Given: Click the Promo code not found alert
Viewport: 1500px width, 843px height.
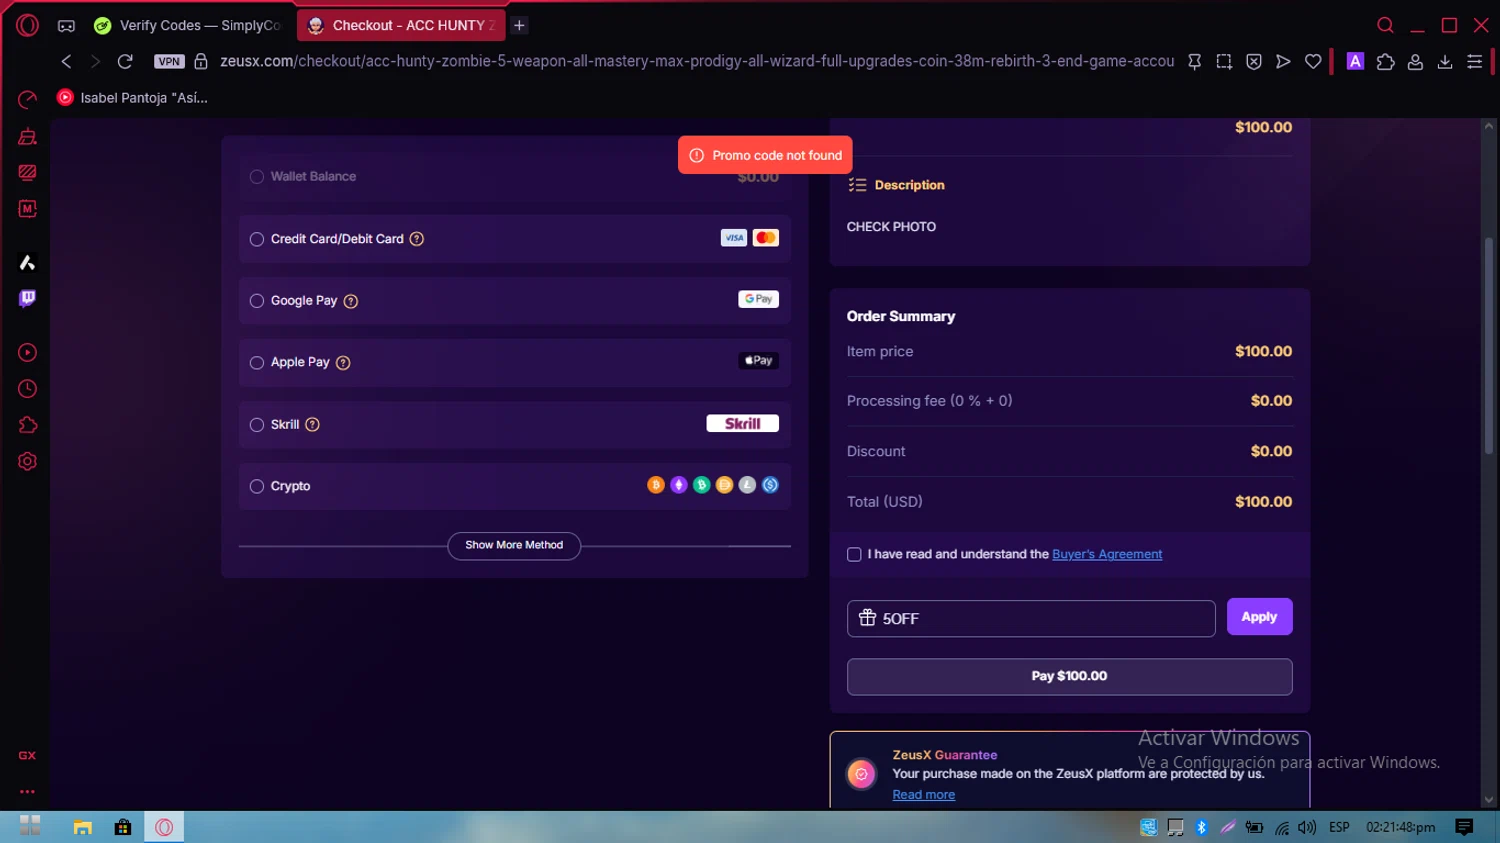Looking at the screenshot, I should pos(765,155).
